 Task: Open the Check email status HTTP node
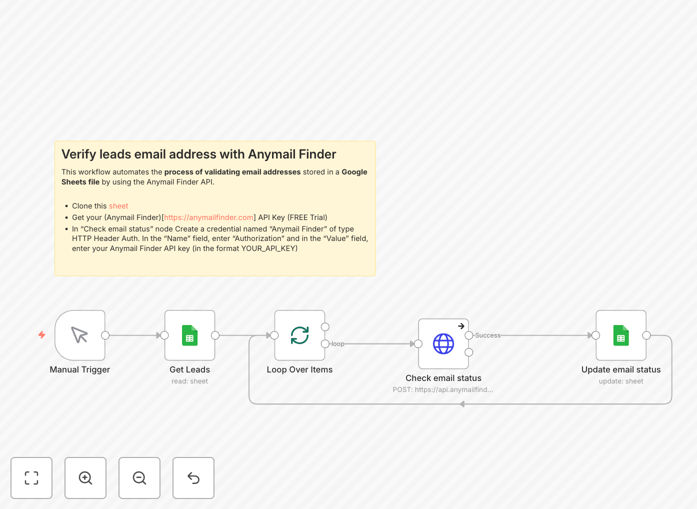point(443,344)
